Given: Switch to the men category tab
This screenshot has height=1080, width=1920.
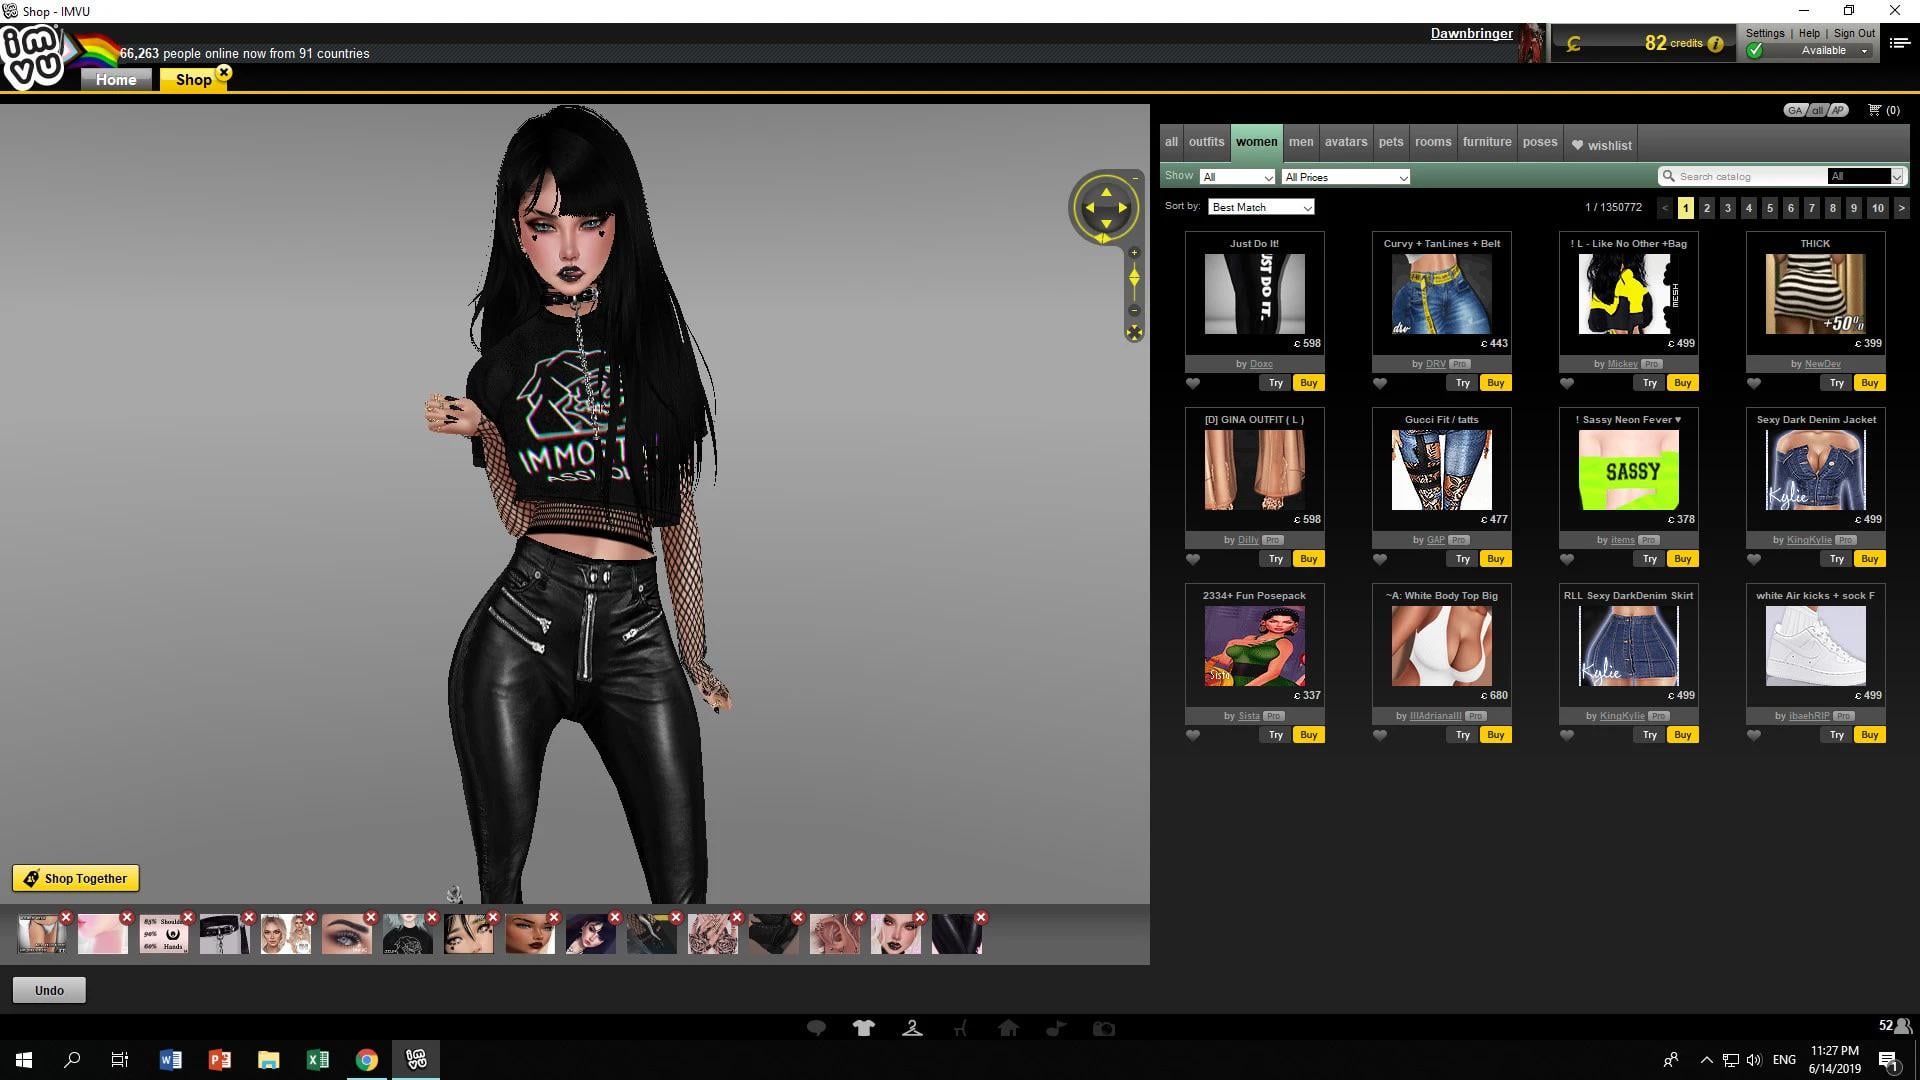Looking at the screenshot, I should (x=1301, y=142).
